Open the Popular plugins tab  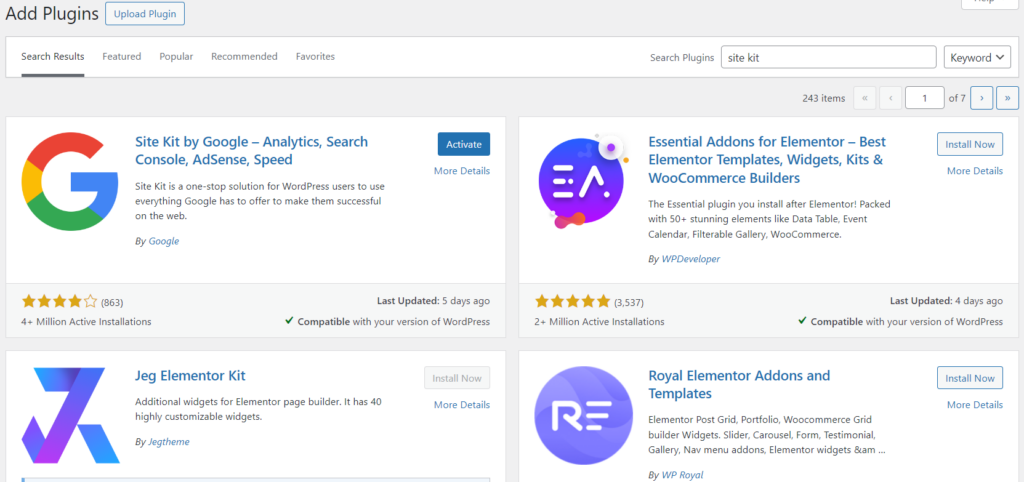[176, 57]
